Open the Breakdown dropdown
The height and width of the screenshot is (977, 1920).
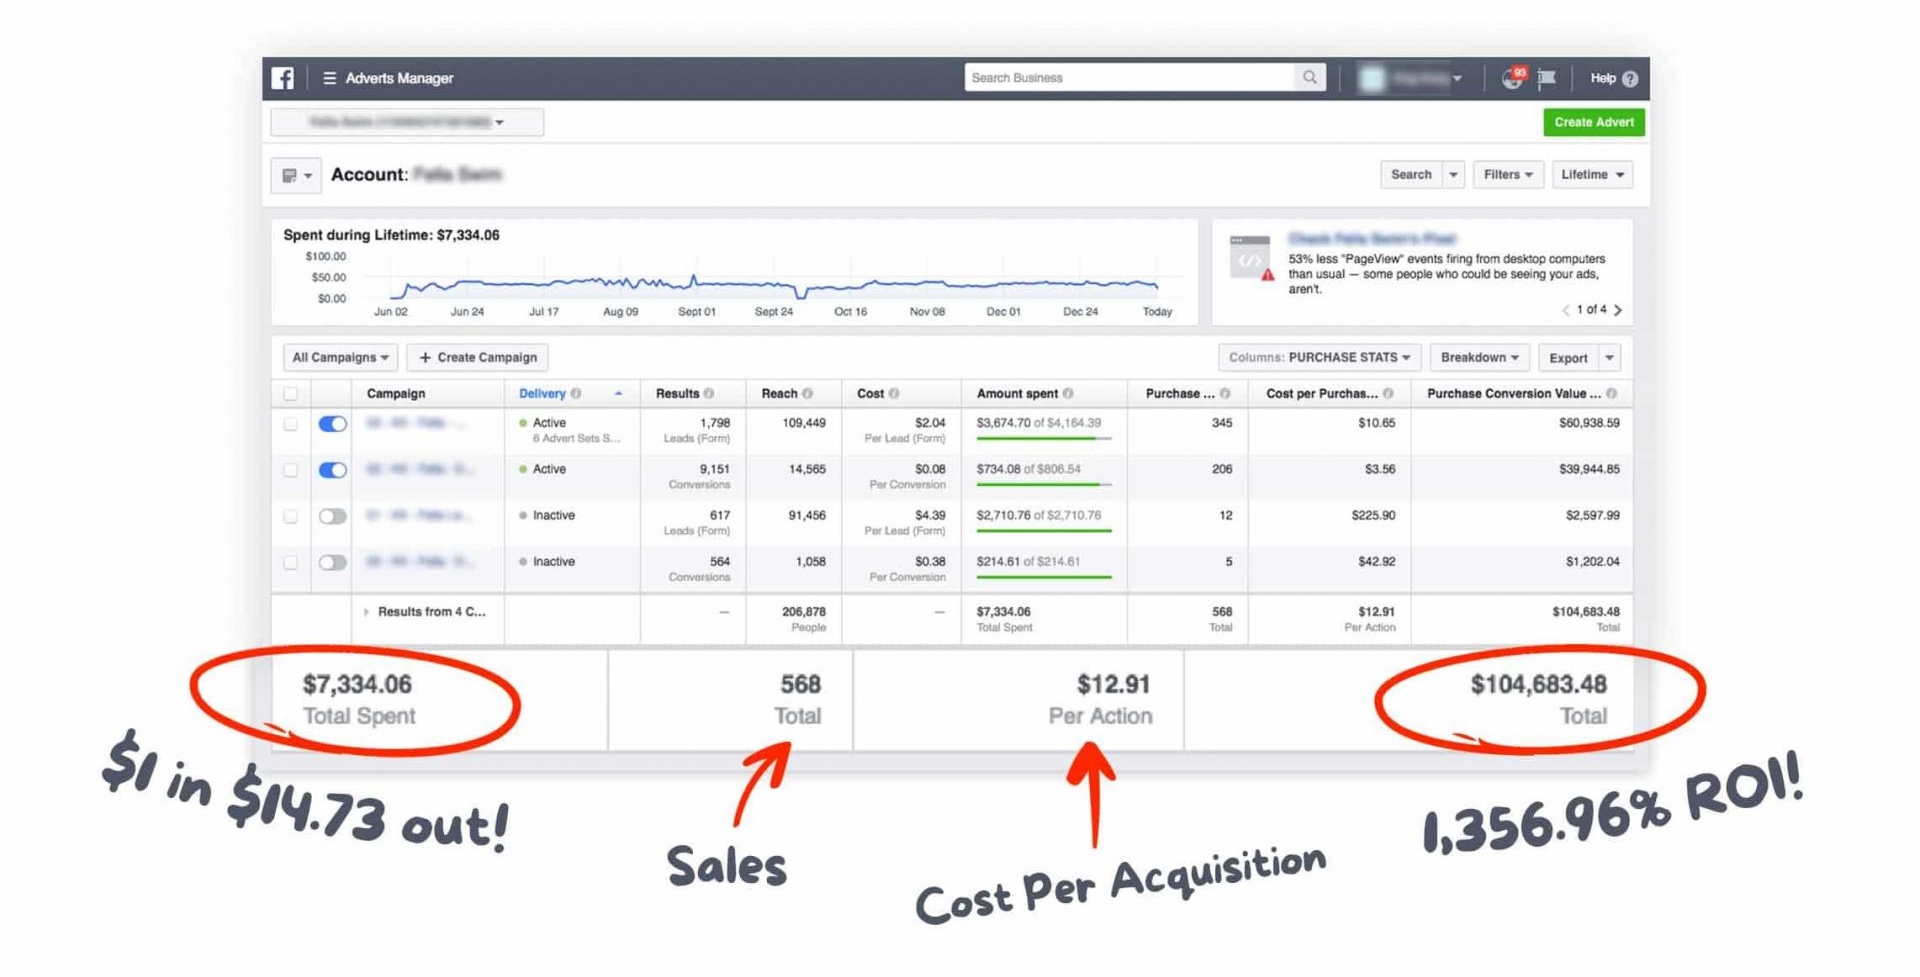point(1479,358)
